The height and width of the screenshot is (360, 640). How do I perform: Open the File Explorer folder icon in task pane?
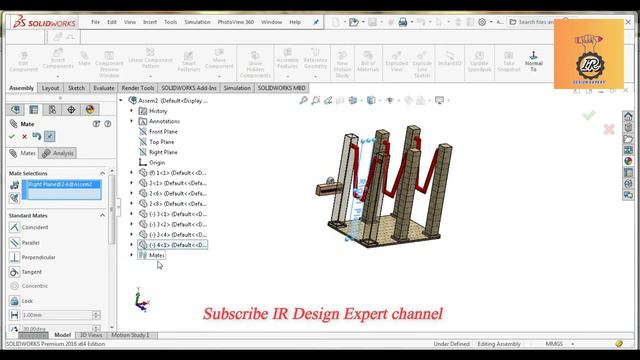pyautogui.click(x=628, y=139)
